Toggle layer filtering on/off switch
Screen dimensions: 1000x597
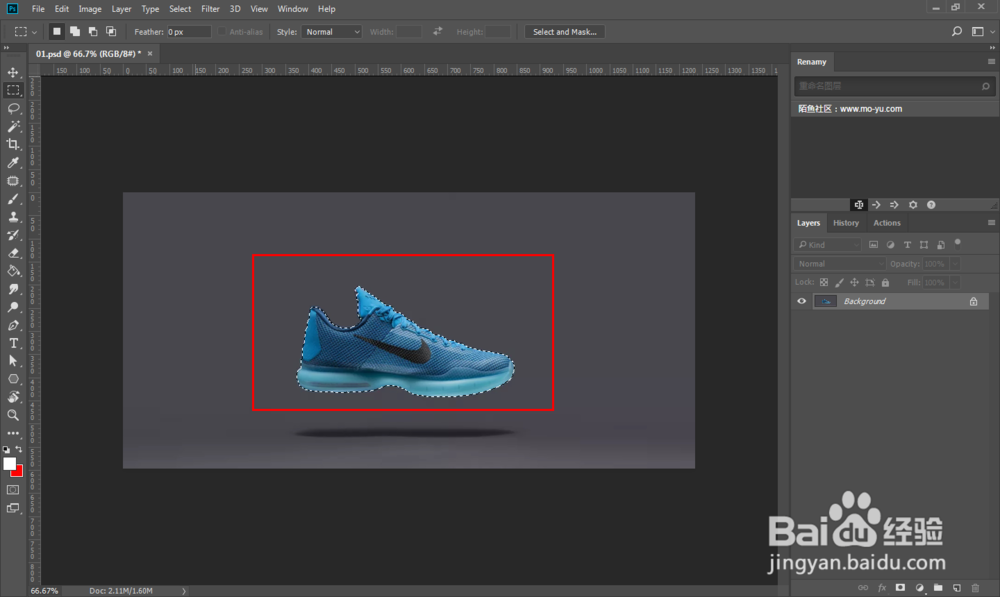pos(957,242)
